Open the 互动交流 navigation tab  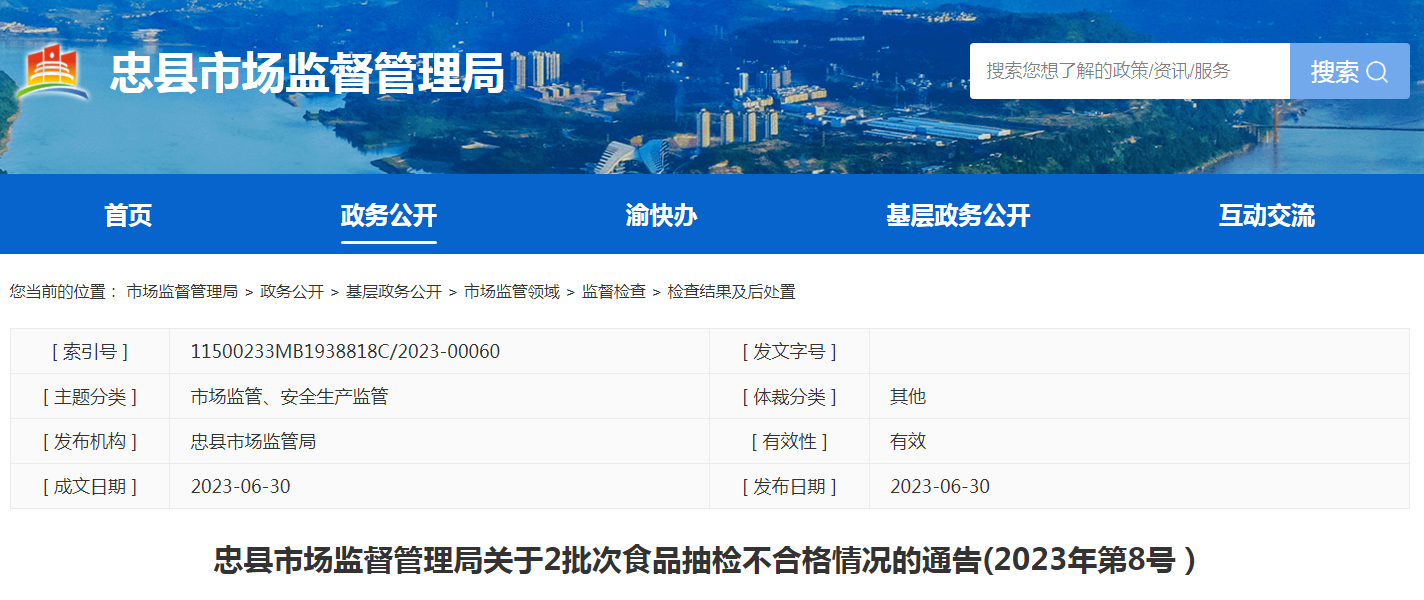1266,215
